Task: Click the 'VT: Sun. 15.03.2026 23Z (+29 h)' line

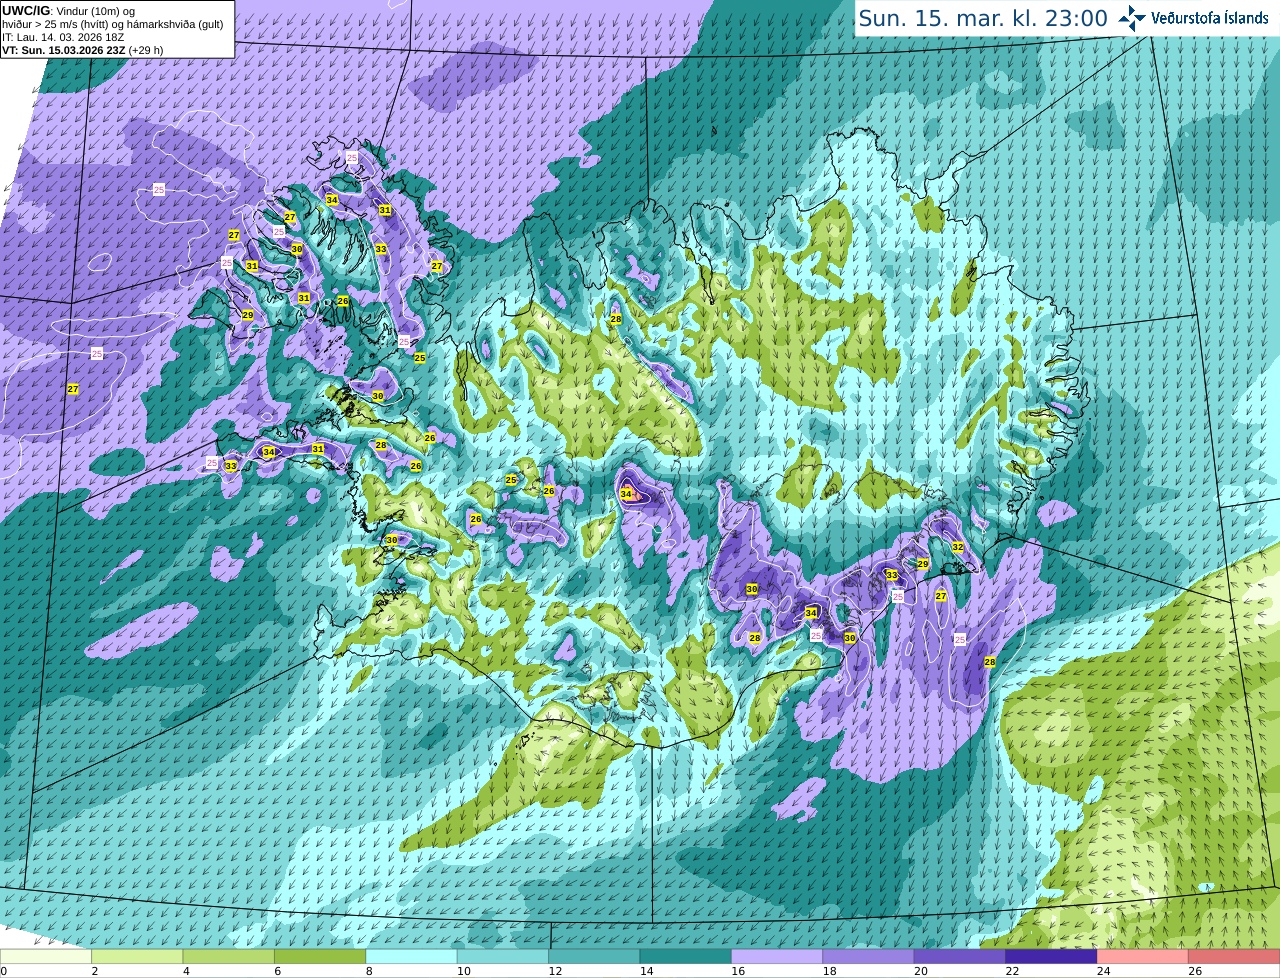Action: (83, 50)
